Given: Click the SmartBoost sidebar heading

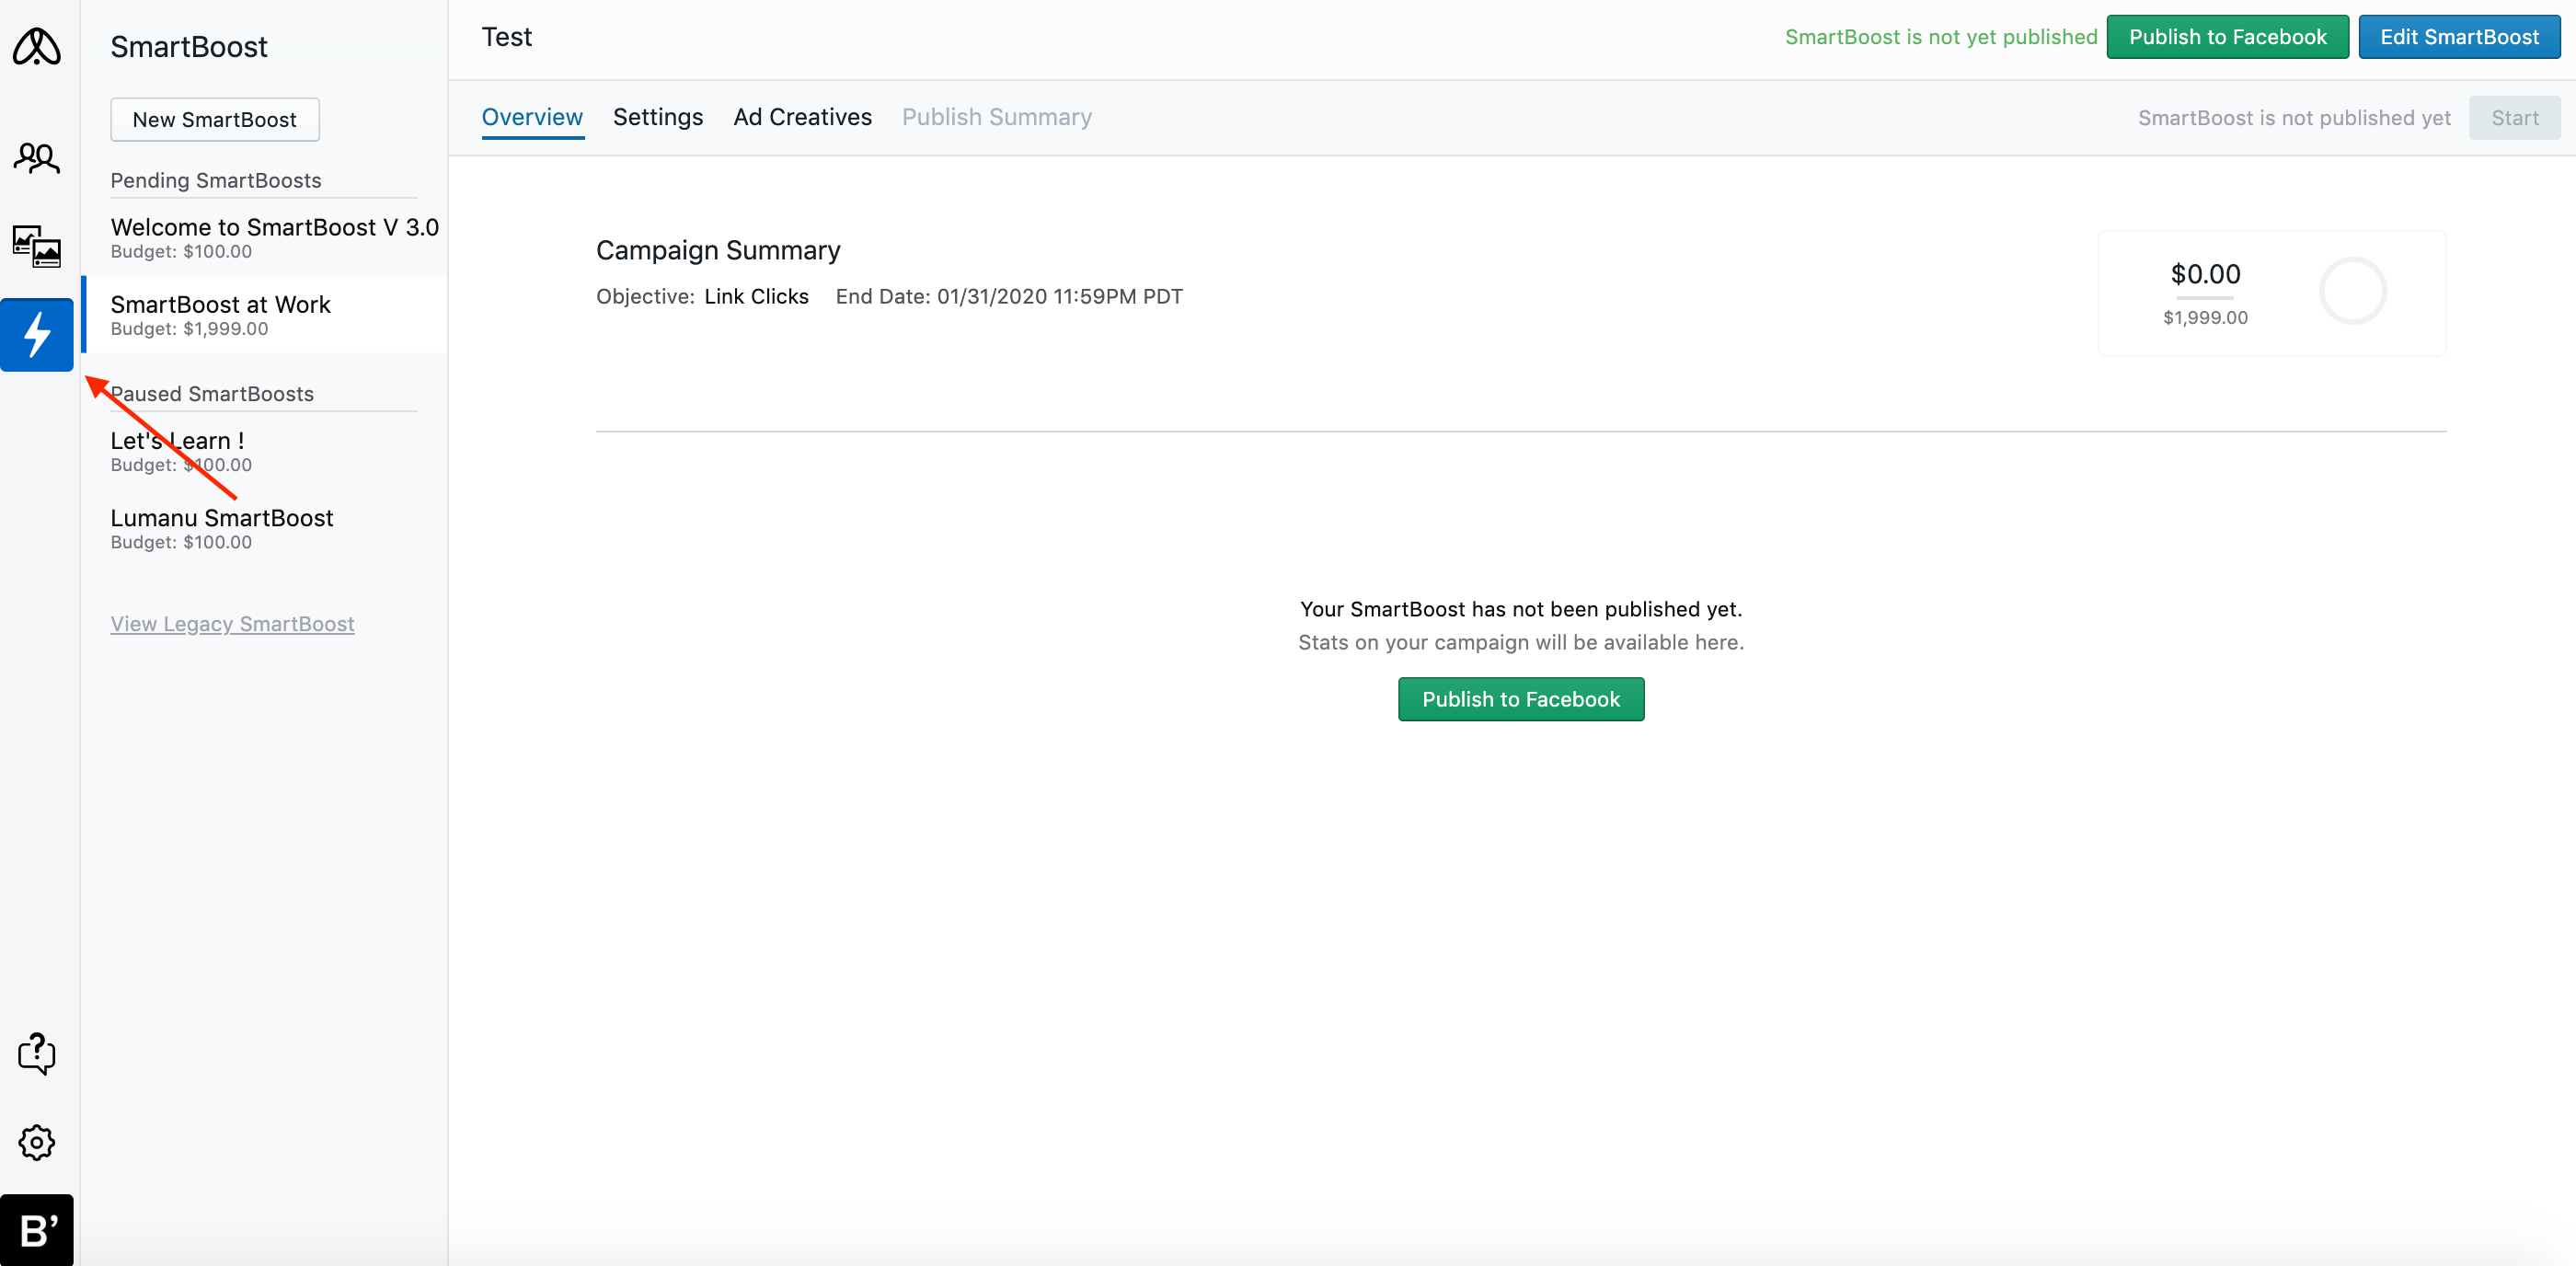Looking at the screenshot, I should pyautogui.click(x=189, y=47).
